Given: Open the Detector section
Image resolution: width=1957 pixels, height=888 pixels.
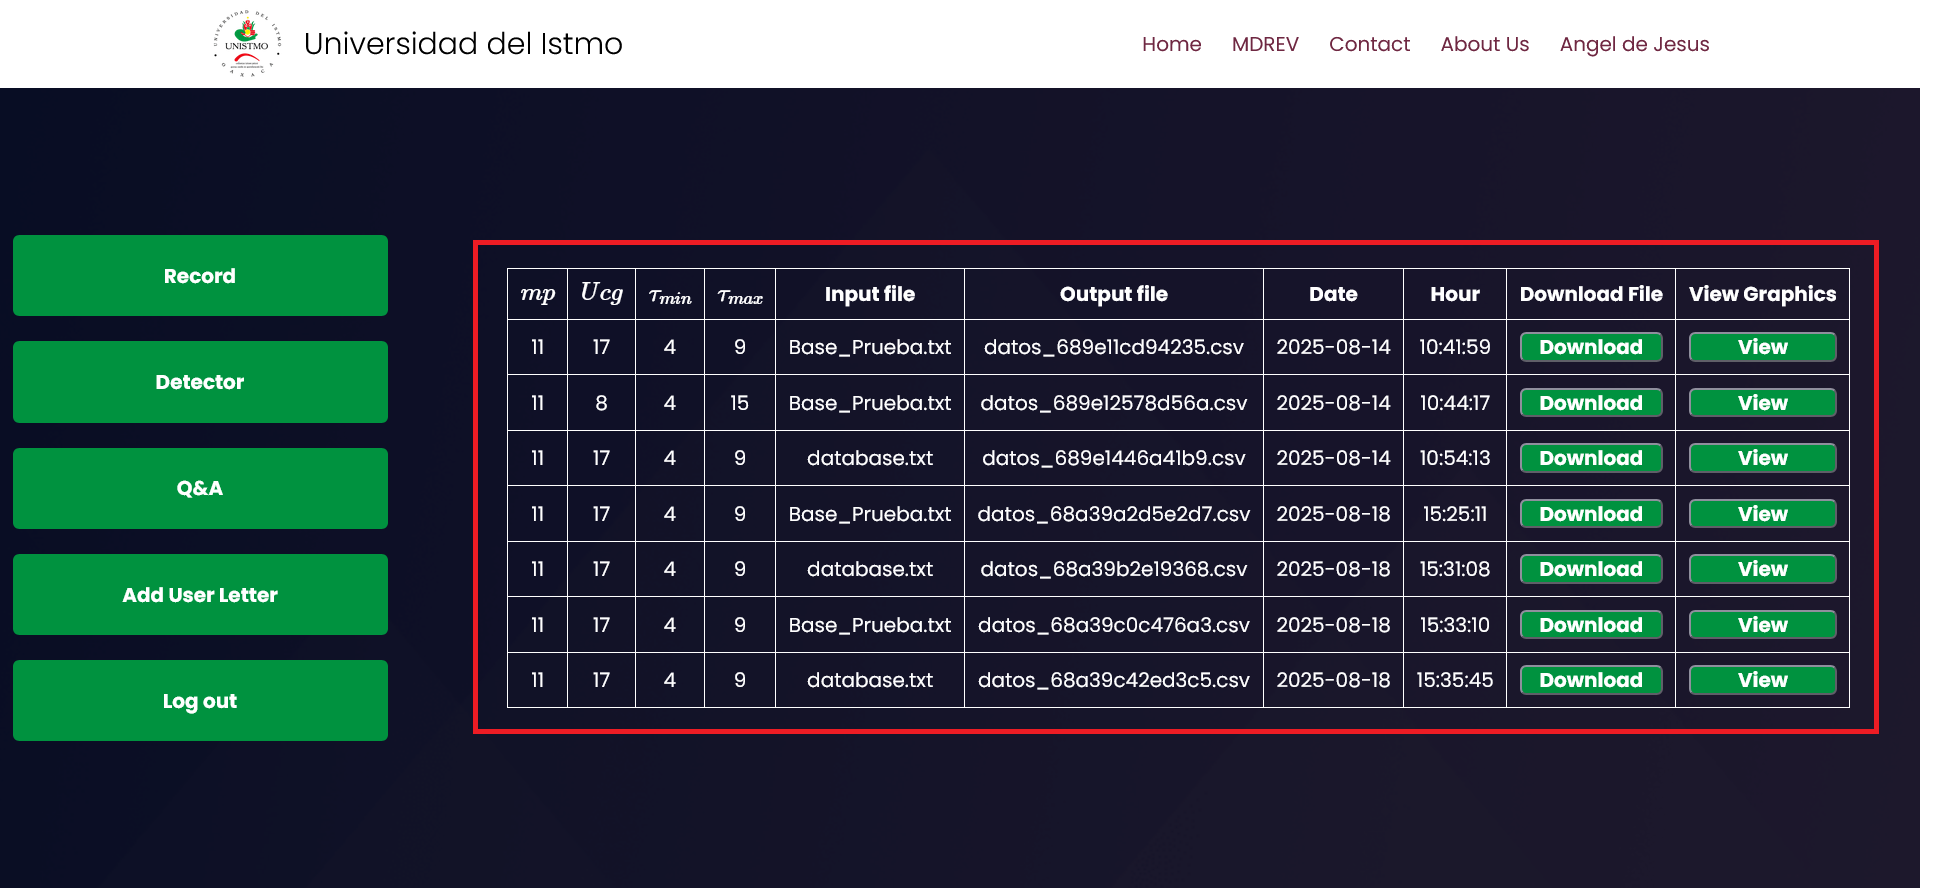Looking at the screenshot, I should tap(200, 382).
